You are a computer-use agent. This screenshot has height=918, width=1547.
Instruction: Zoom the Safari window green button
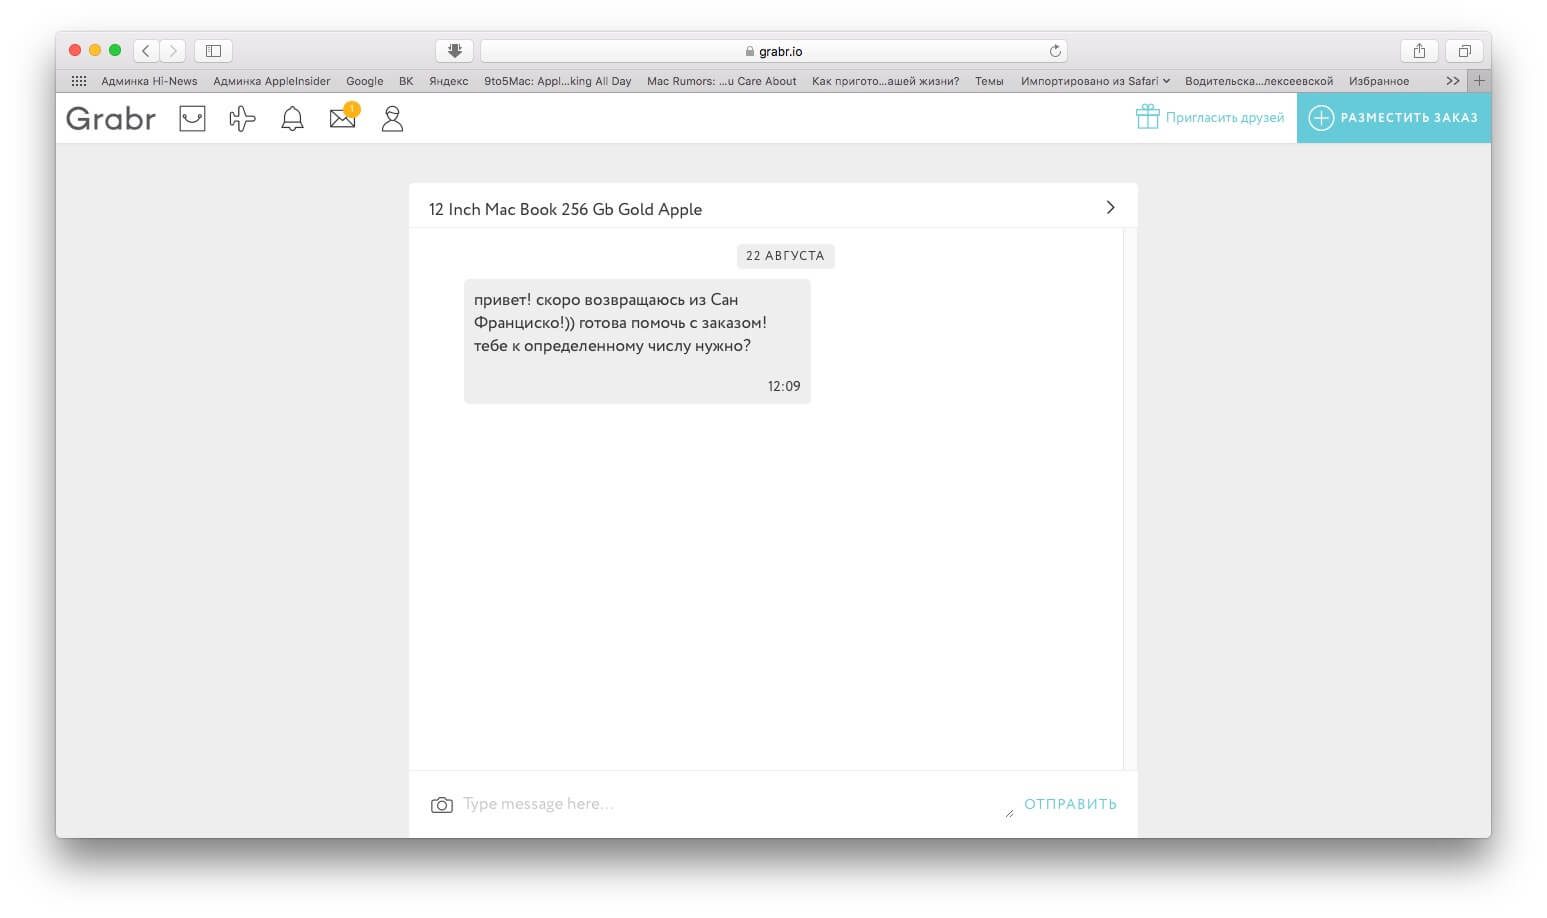coord(115,50)
